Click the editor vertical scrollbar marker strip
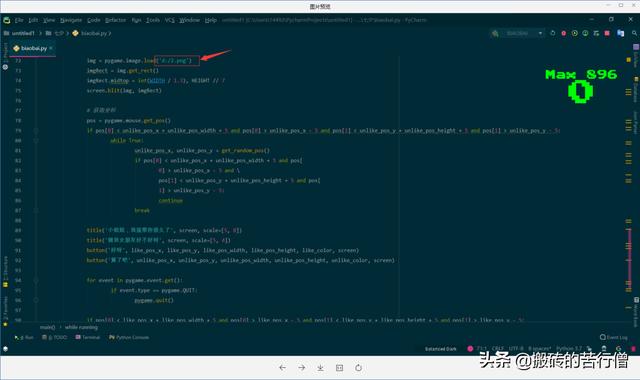The height and width of the screenshot is (380, 640). point(629,188)
